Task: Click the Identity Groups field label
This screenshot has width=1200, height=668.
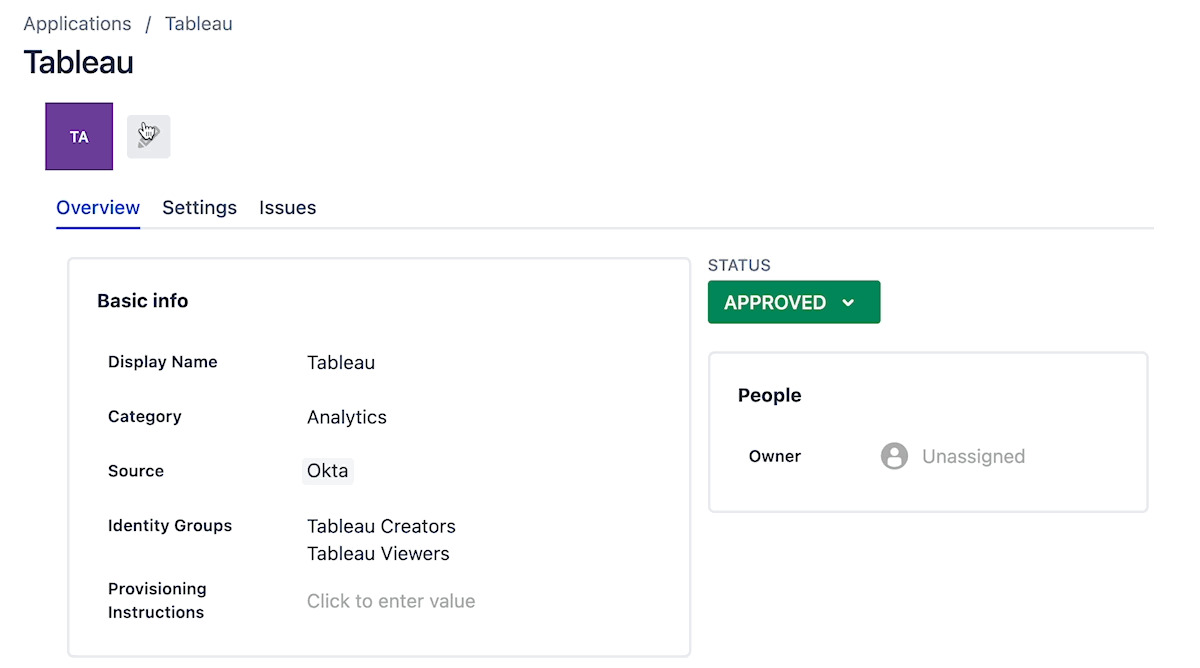Action: (x=170, y=526)
